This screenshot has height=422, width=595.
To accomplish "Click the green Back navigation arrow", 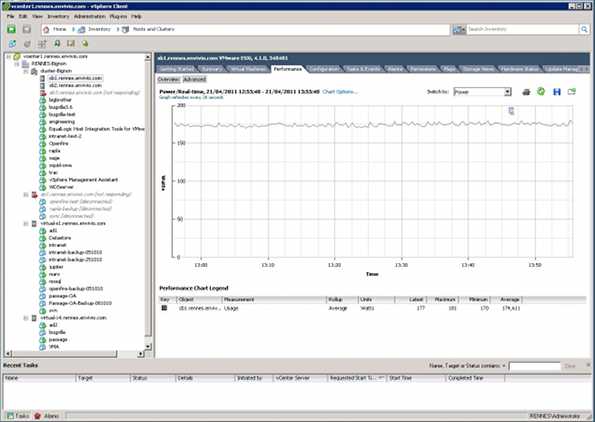I will click(11, 29).
